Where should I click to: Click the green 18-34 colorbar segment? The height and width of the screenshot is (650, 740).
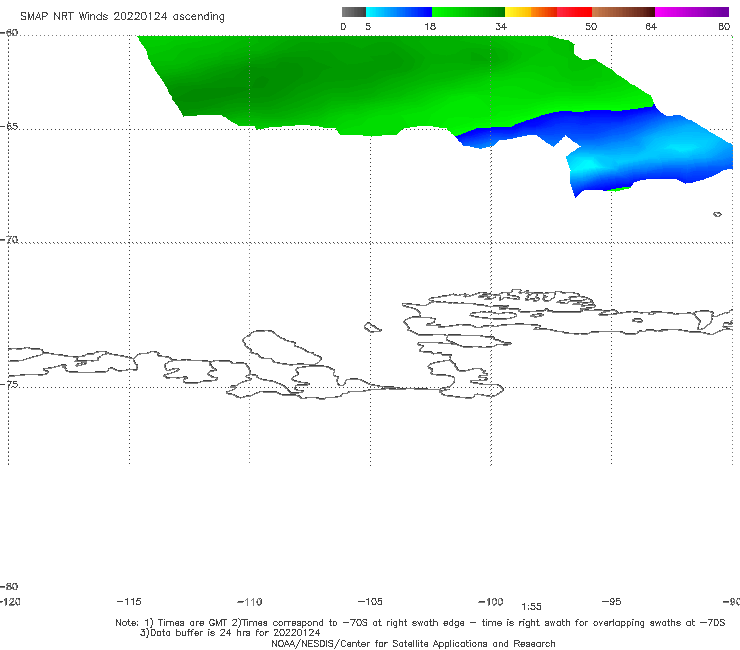(x=468, y=12)
